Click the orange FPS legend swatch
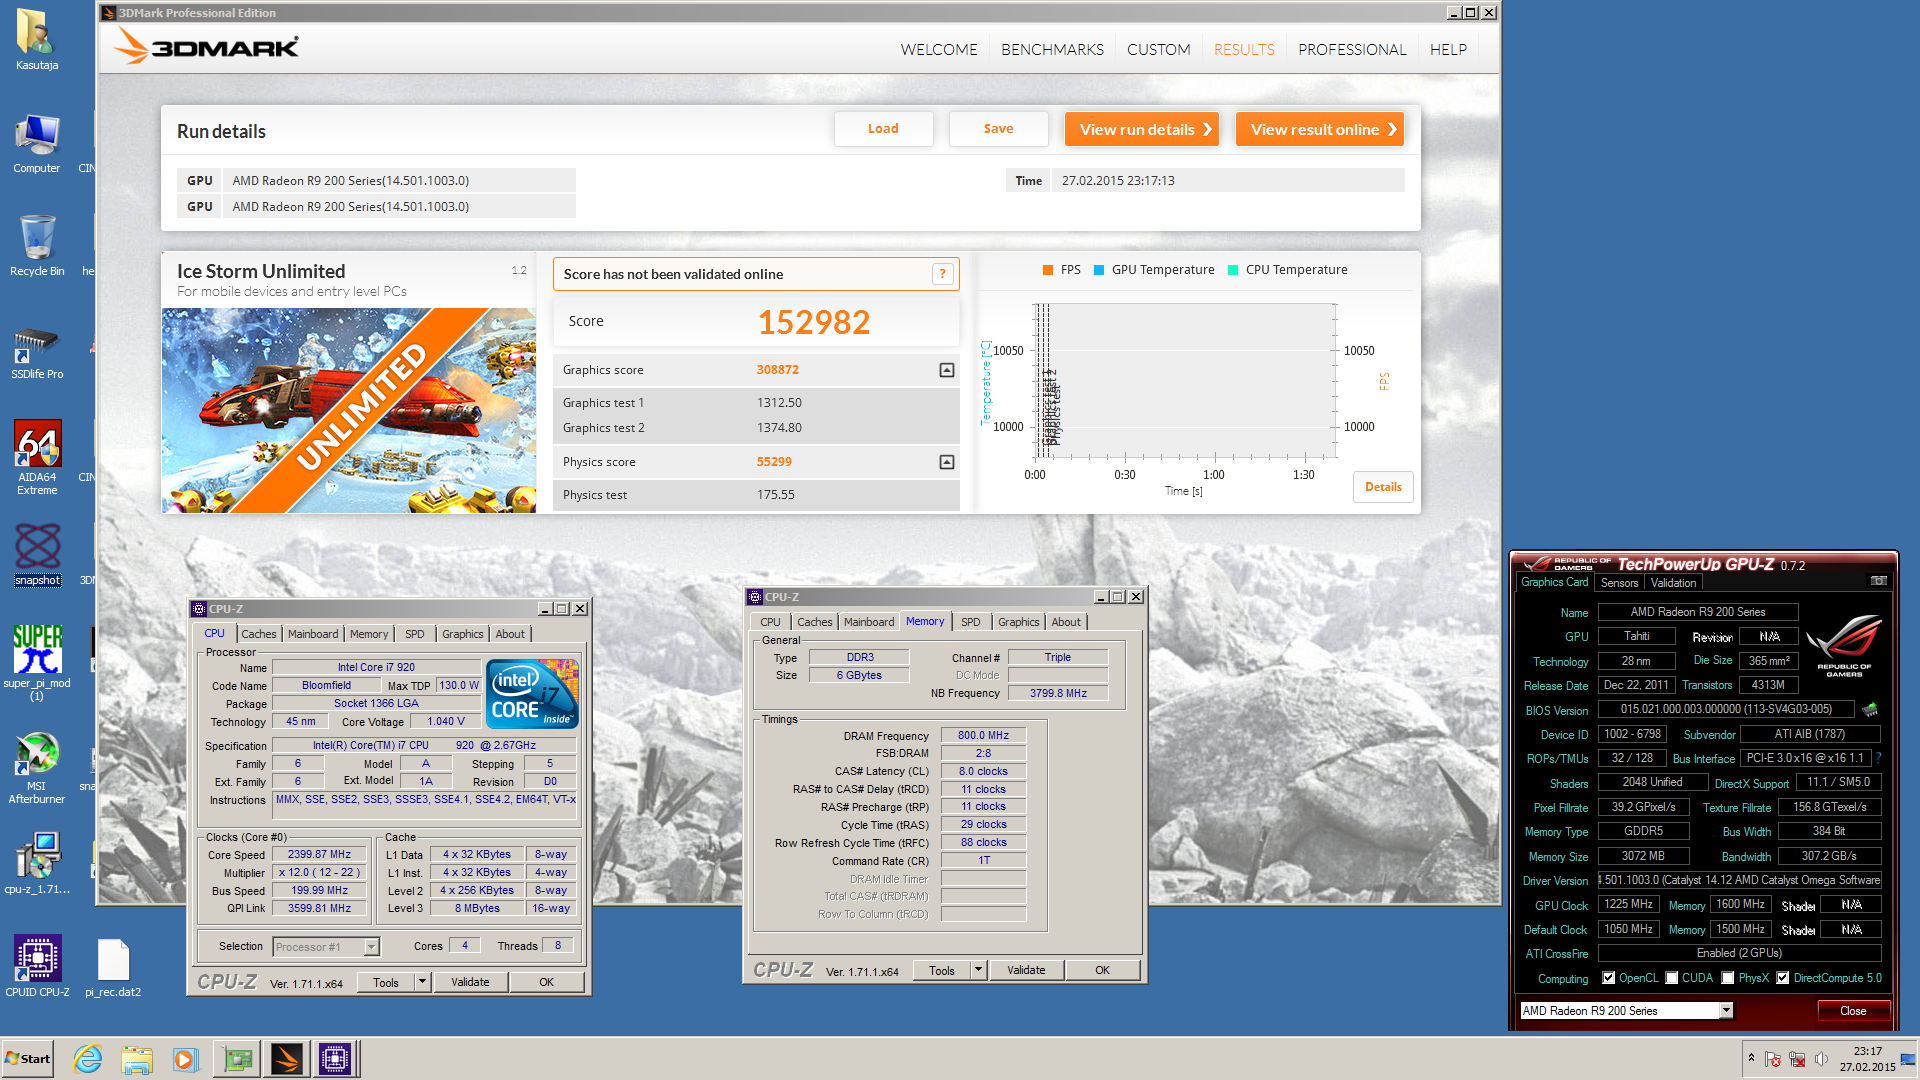The height and width of the screenshot is (1080, 1920). pyautogui.click(x=1048, y=270)
